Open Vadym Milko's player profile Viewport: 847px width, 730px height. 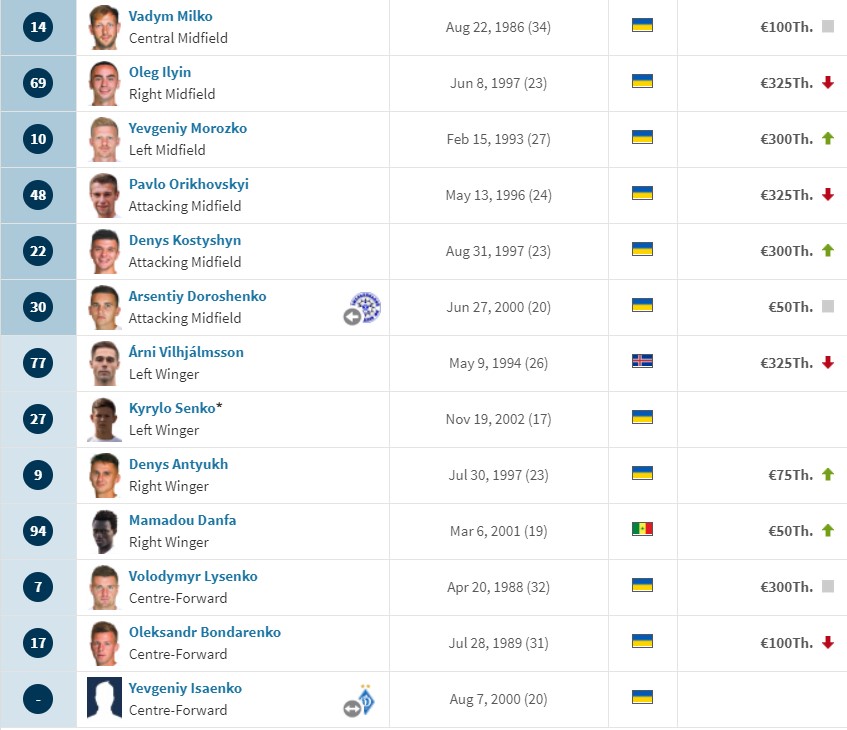click(170, 16)
